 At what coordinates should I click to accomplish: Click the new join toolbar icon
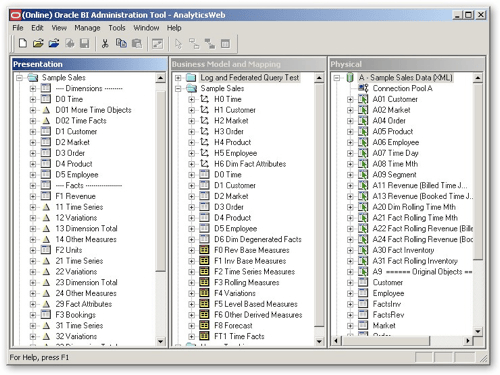tap(210, 44)
